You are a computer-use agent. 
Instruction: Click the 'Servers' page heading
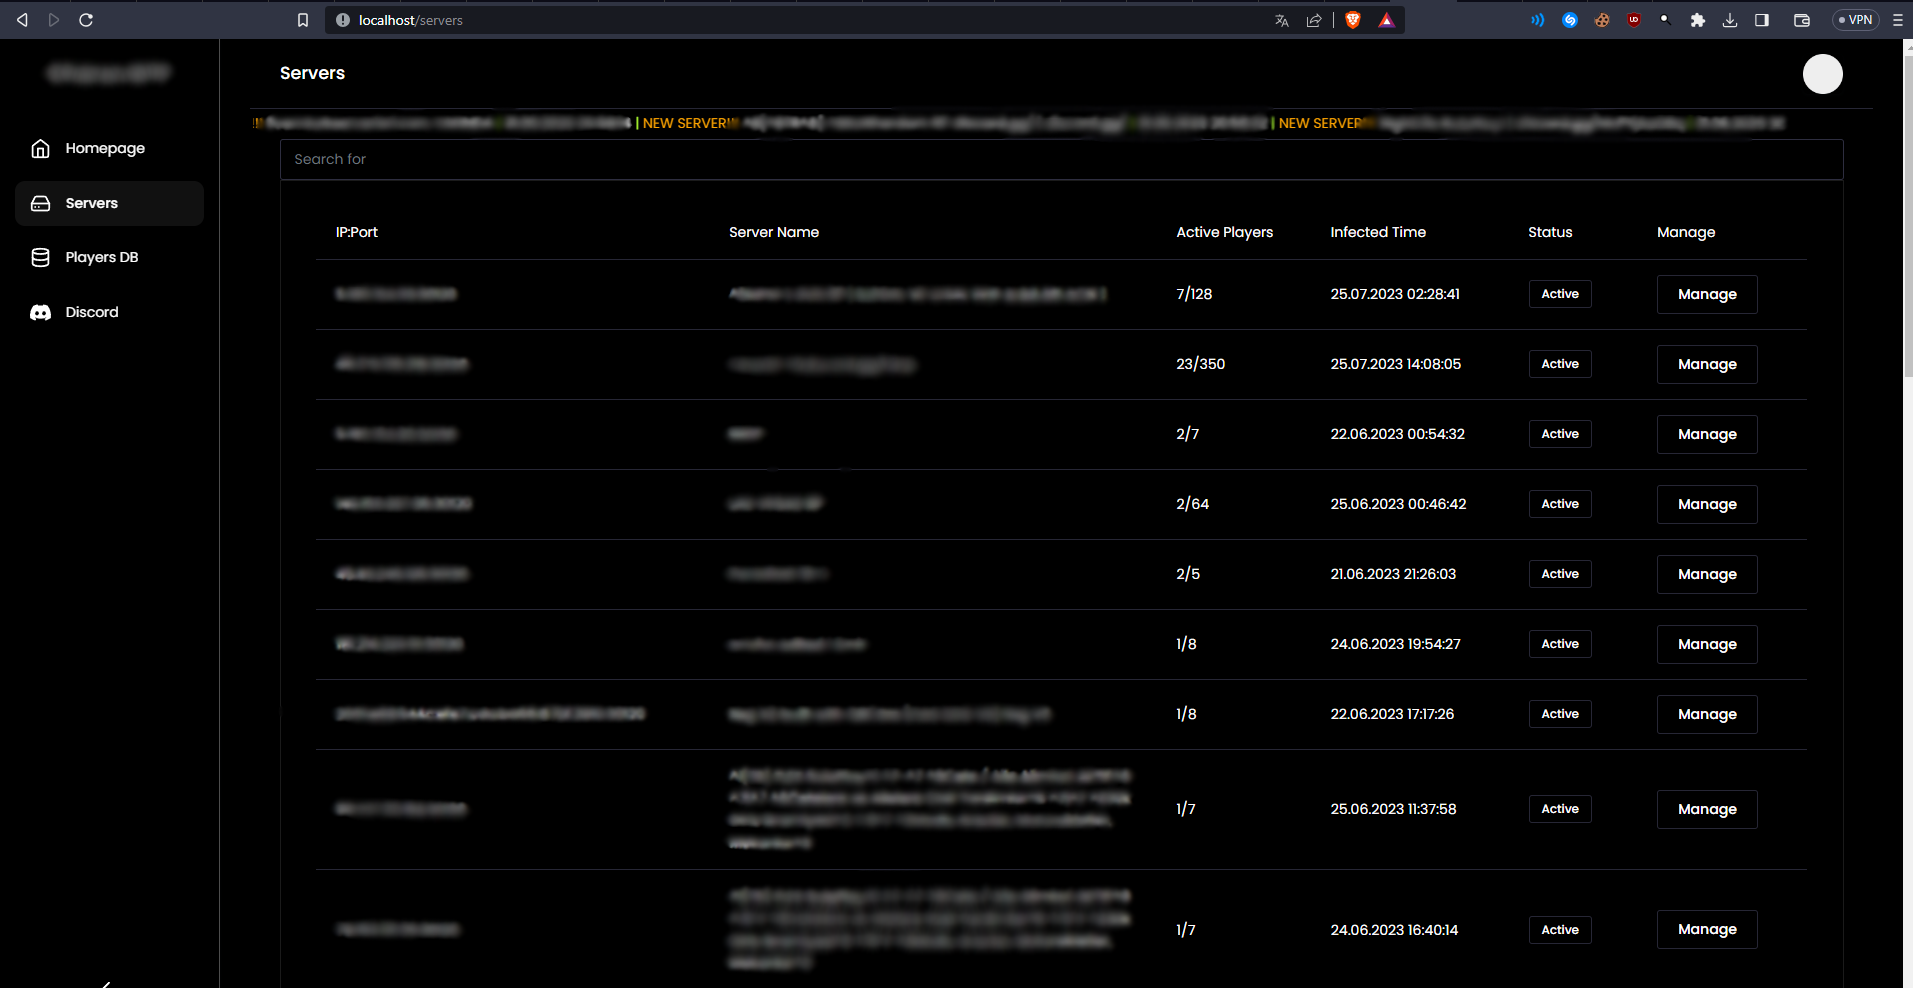coord(312,73)
